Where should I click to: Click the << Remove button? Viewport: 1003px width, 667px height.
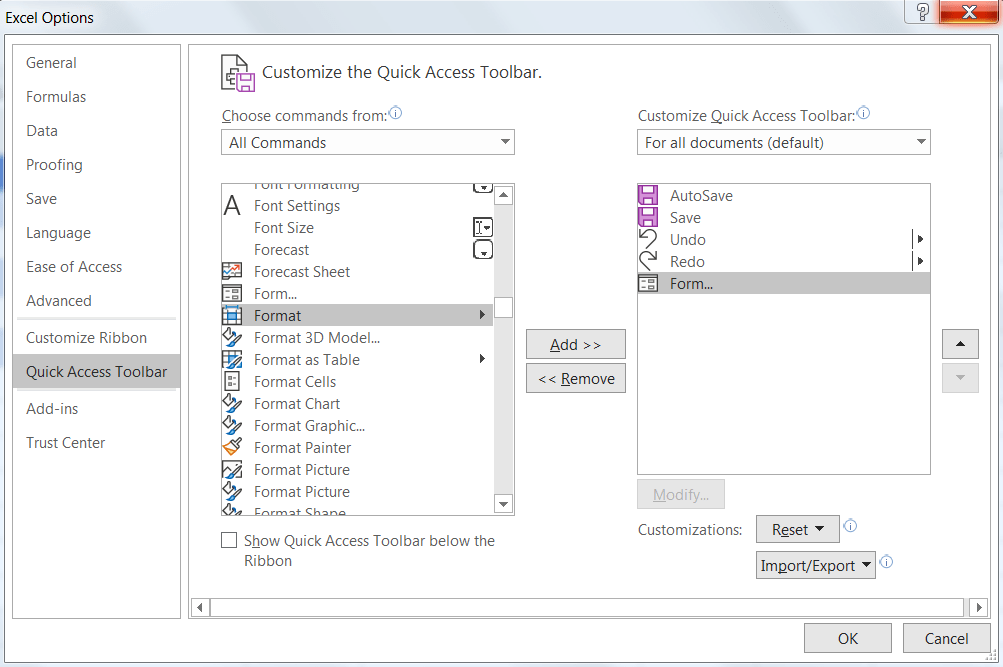coord(575,379)
